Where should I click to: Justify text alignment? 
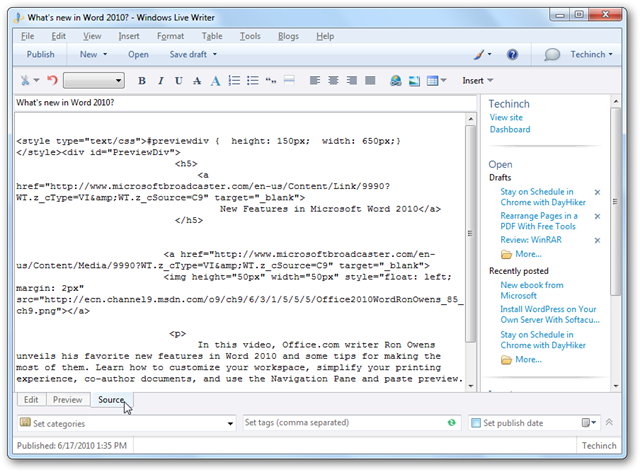(370, 80)
